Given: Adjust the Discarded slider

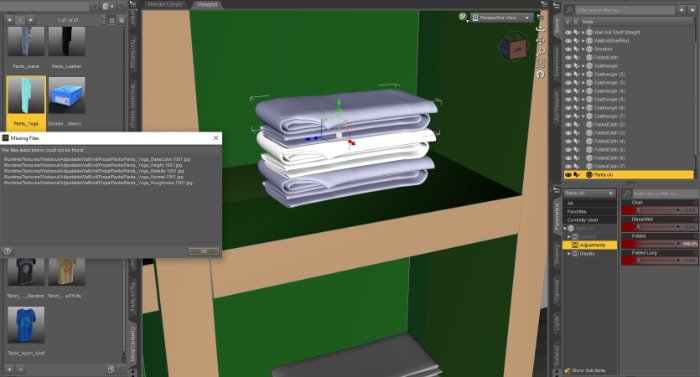Looking at the screenshot, I should point(657,227).
